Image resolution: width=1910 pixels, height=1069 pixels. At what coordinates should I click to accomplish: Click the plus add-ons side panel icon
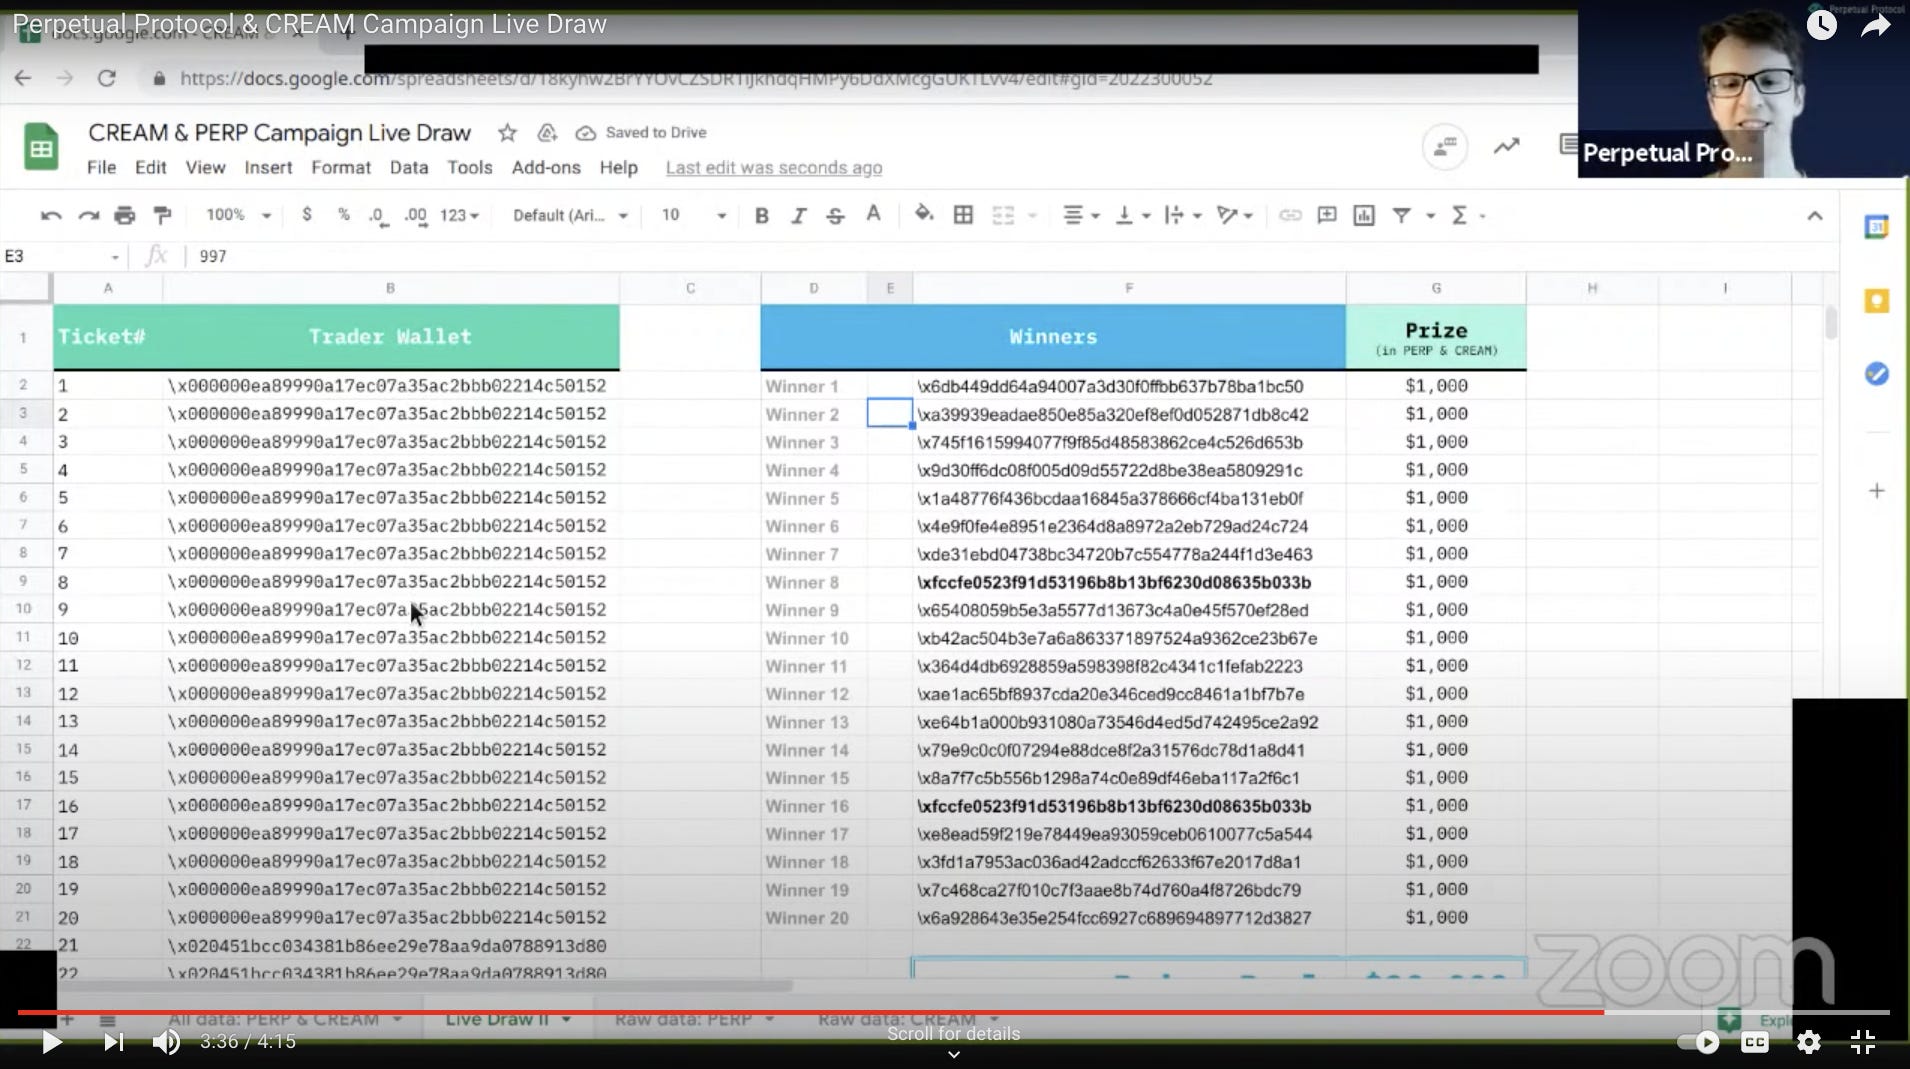click(x=1877, y=491)
